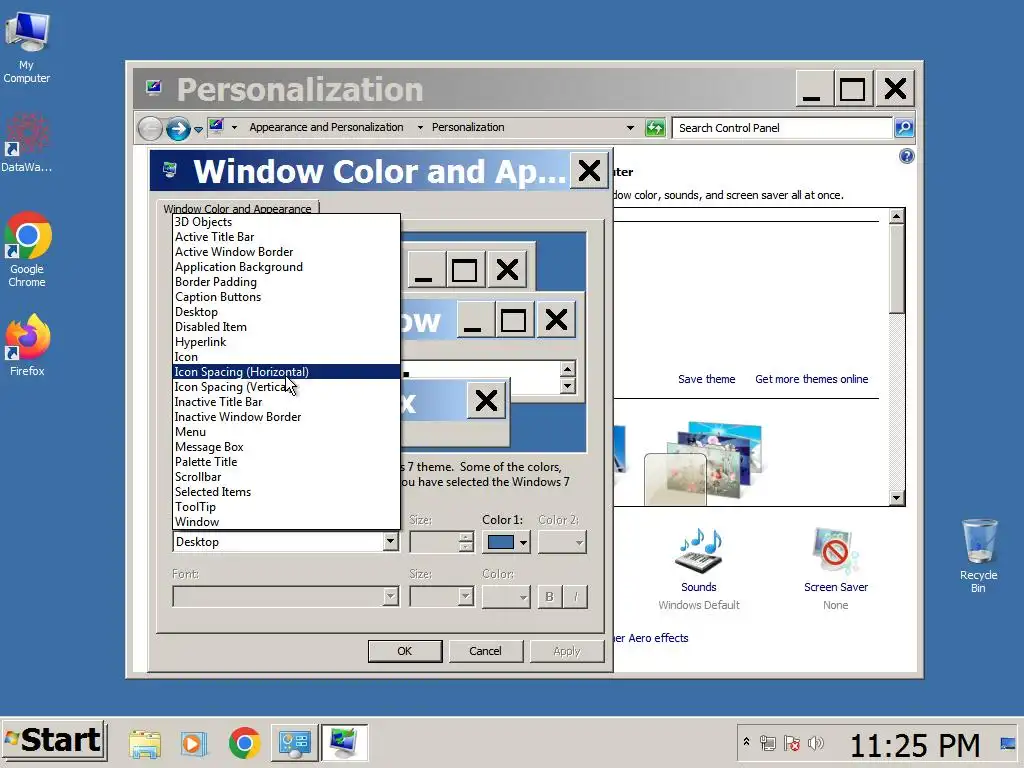Refresh the Control Panel address bar
The image size is (1024, 768).
(654, 128)
